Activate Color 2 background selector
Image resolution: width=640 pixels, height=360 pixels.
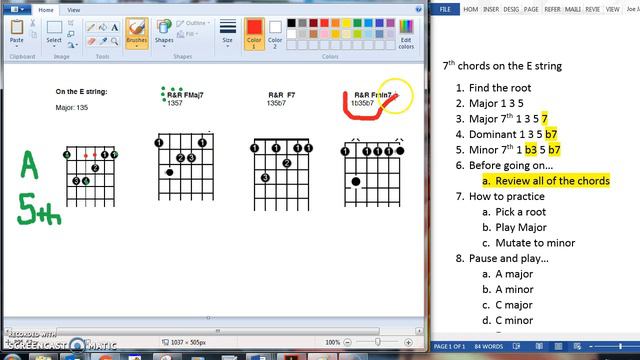(275, 34)
